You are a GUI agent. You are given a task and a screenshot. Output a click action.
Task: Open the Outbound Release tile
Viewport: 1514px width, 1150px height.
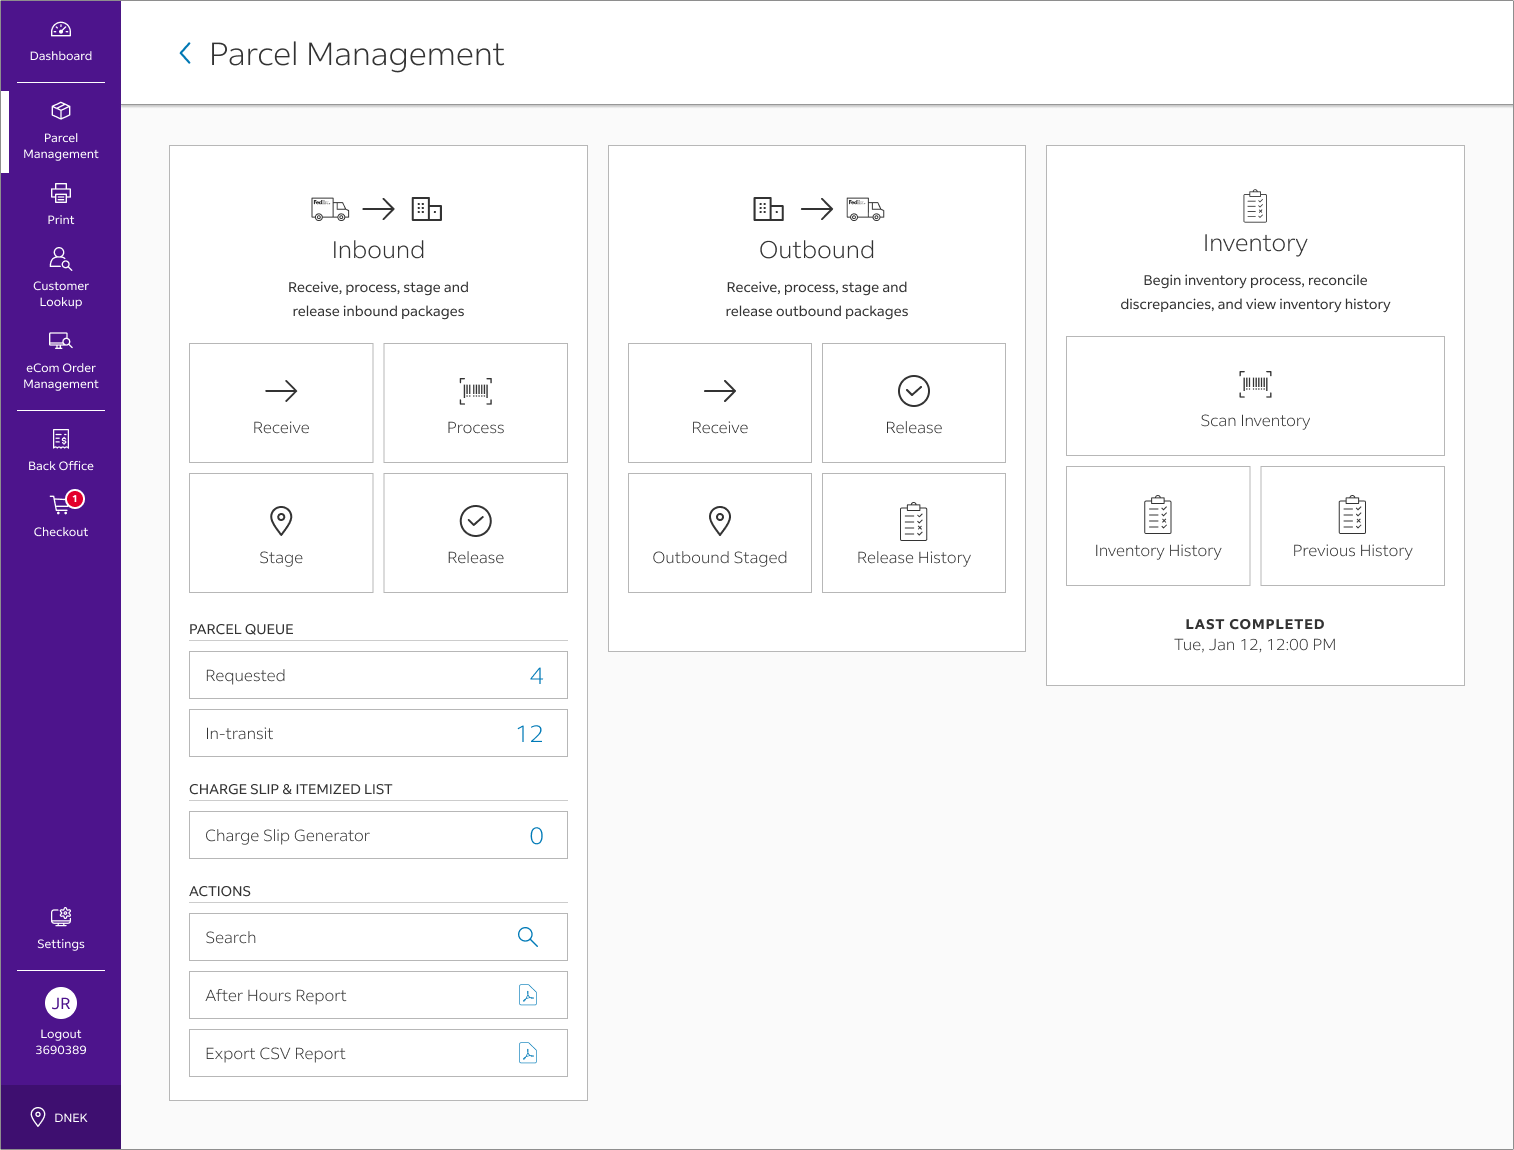[914, 403]
